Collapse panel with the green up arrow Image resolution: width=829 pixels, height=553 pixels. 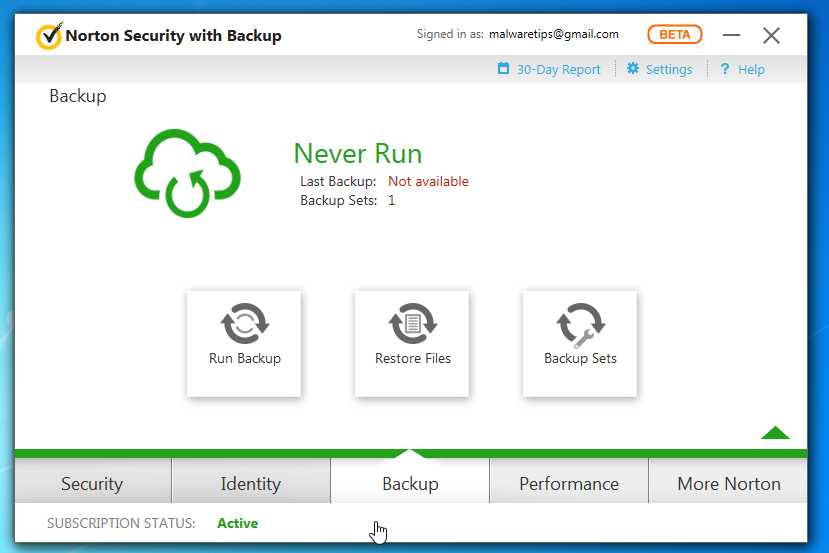(x=775, y=433)
